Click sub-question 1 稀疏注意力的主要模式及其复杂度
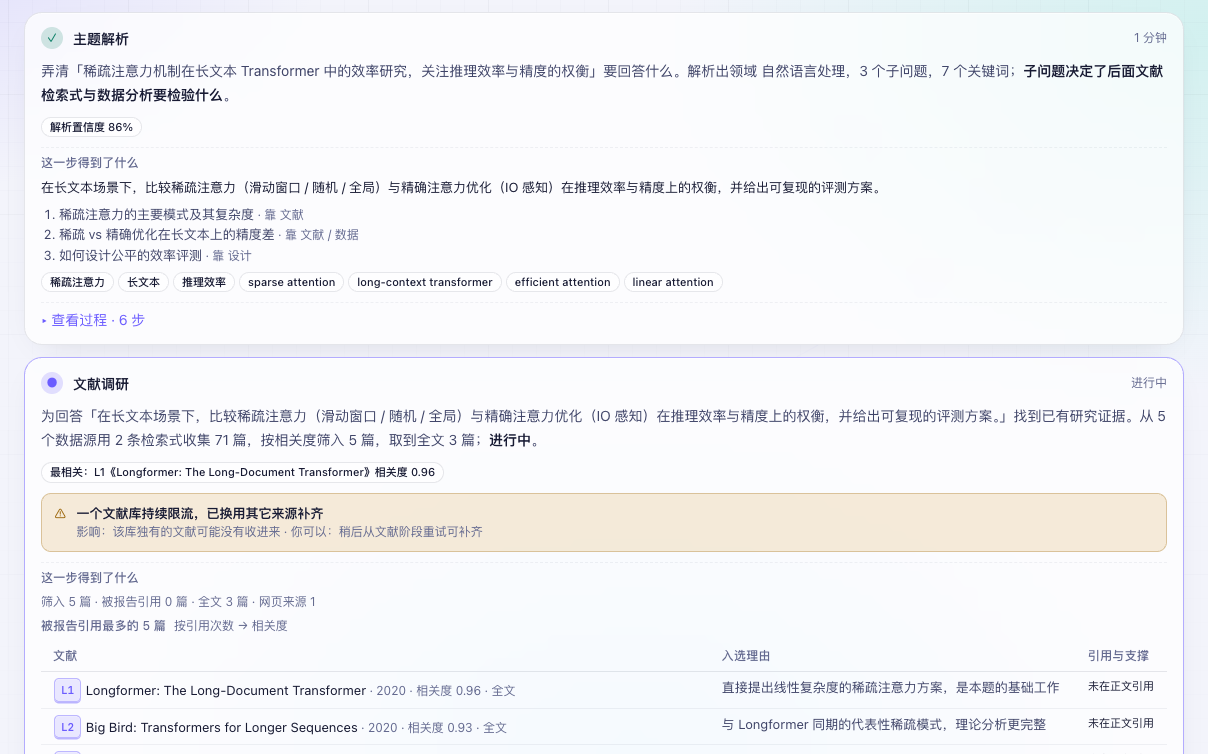The width and height of the screenshot is (1208, 754). (x=157, y=214)
